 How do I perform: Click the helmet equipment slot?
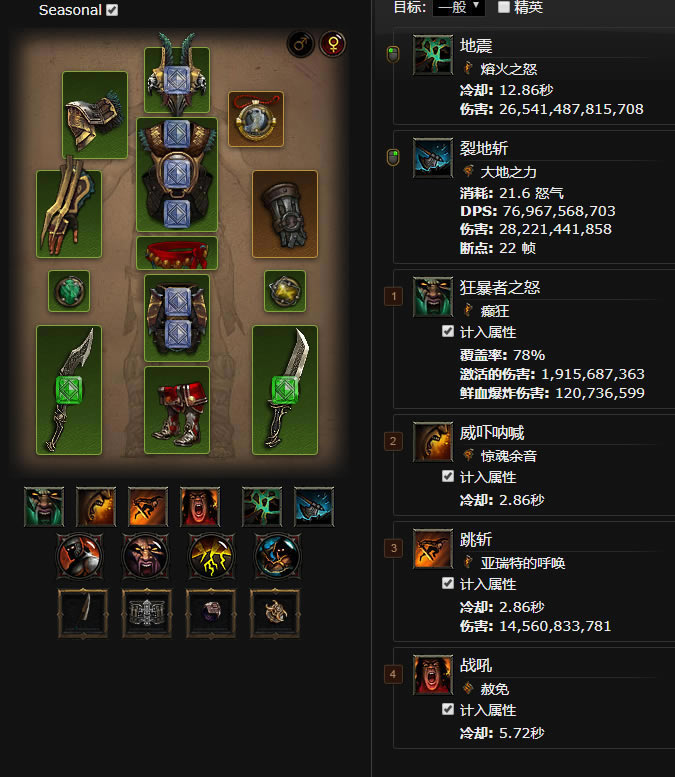(x=177, y=79)
